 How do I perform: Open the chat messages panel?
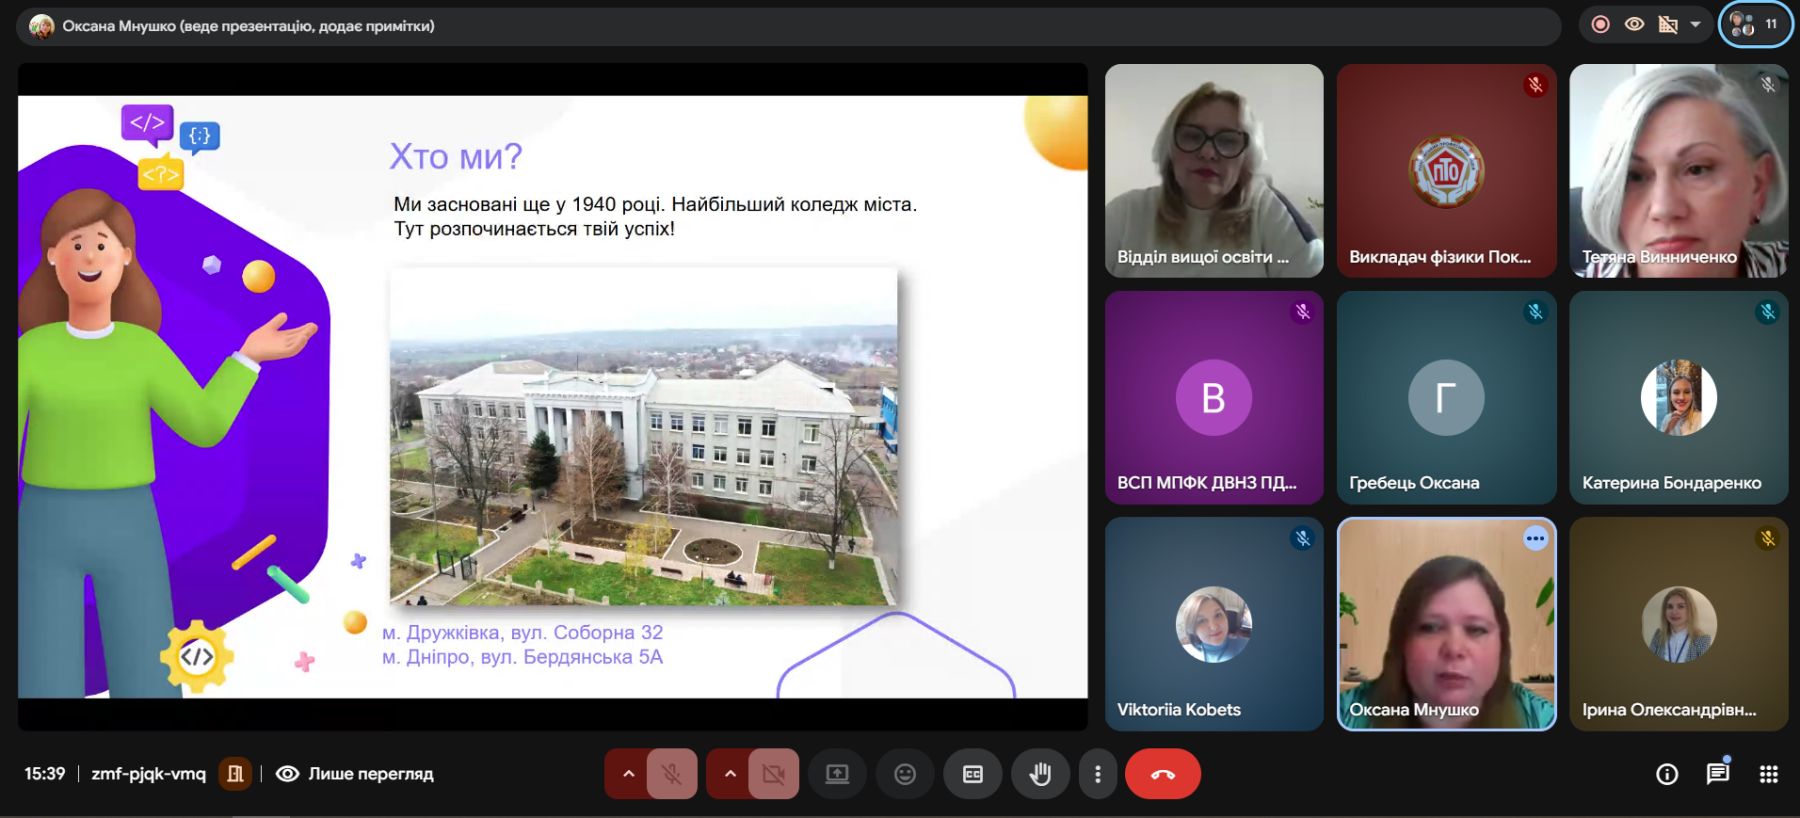click(x=1718, y=773)
